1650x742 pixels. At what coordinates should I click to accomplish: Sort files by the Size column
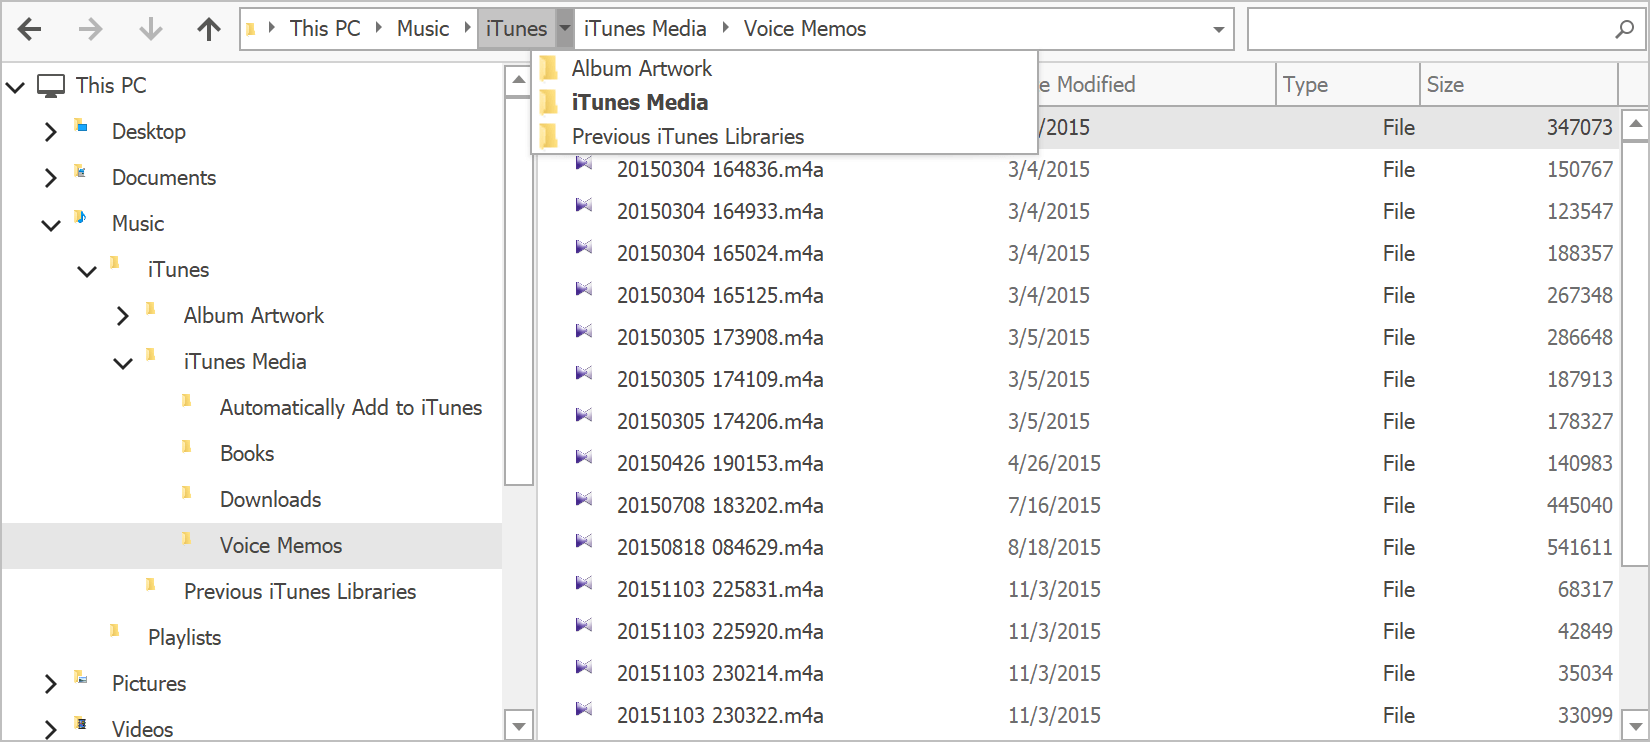point(1516,85)
